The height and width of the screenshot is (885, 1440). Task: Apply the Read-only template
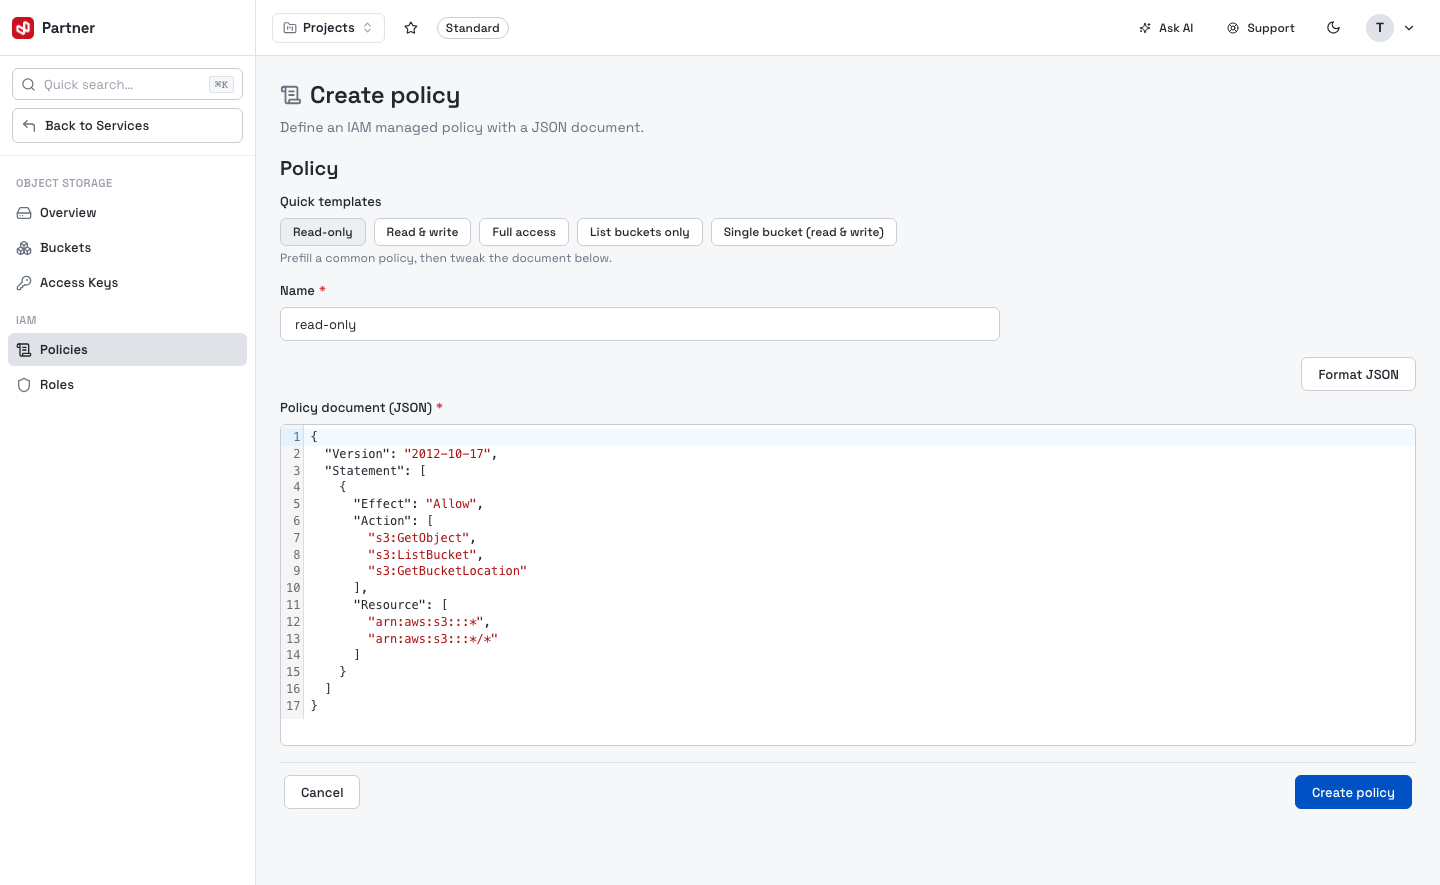tap(323, 232)
